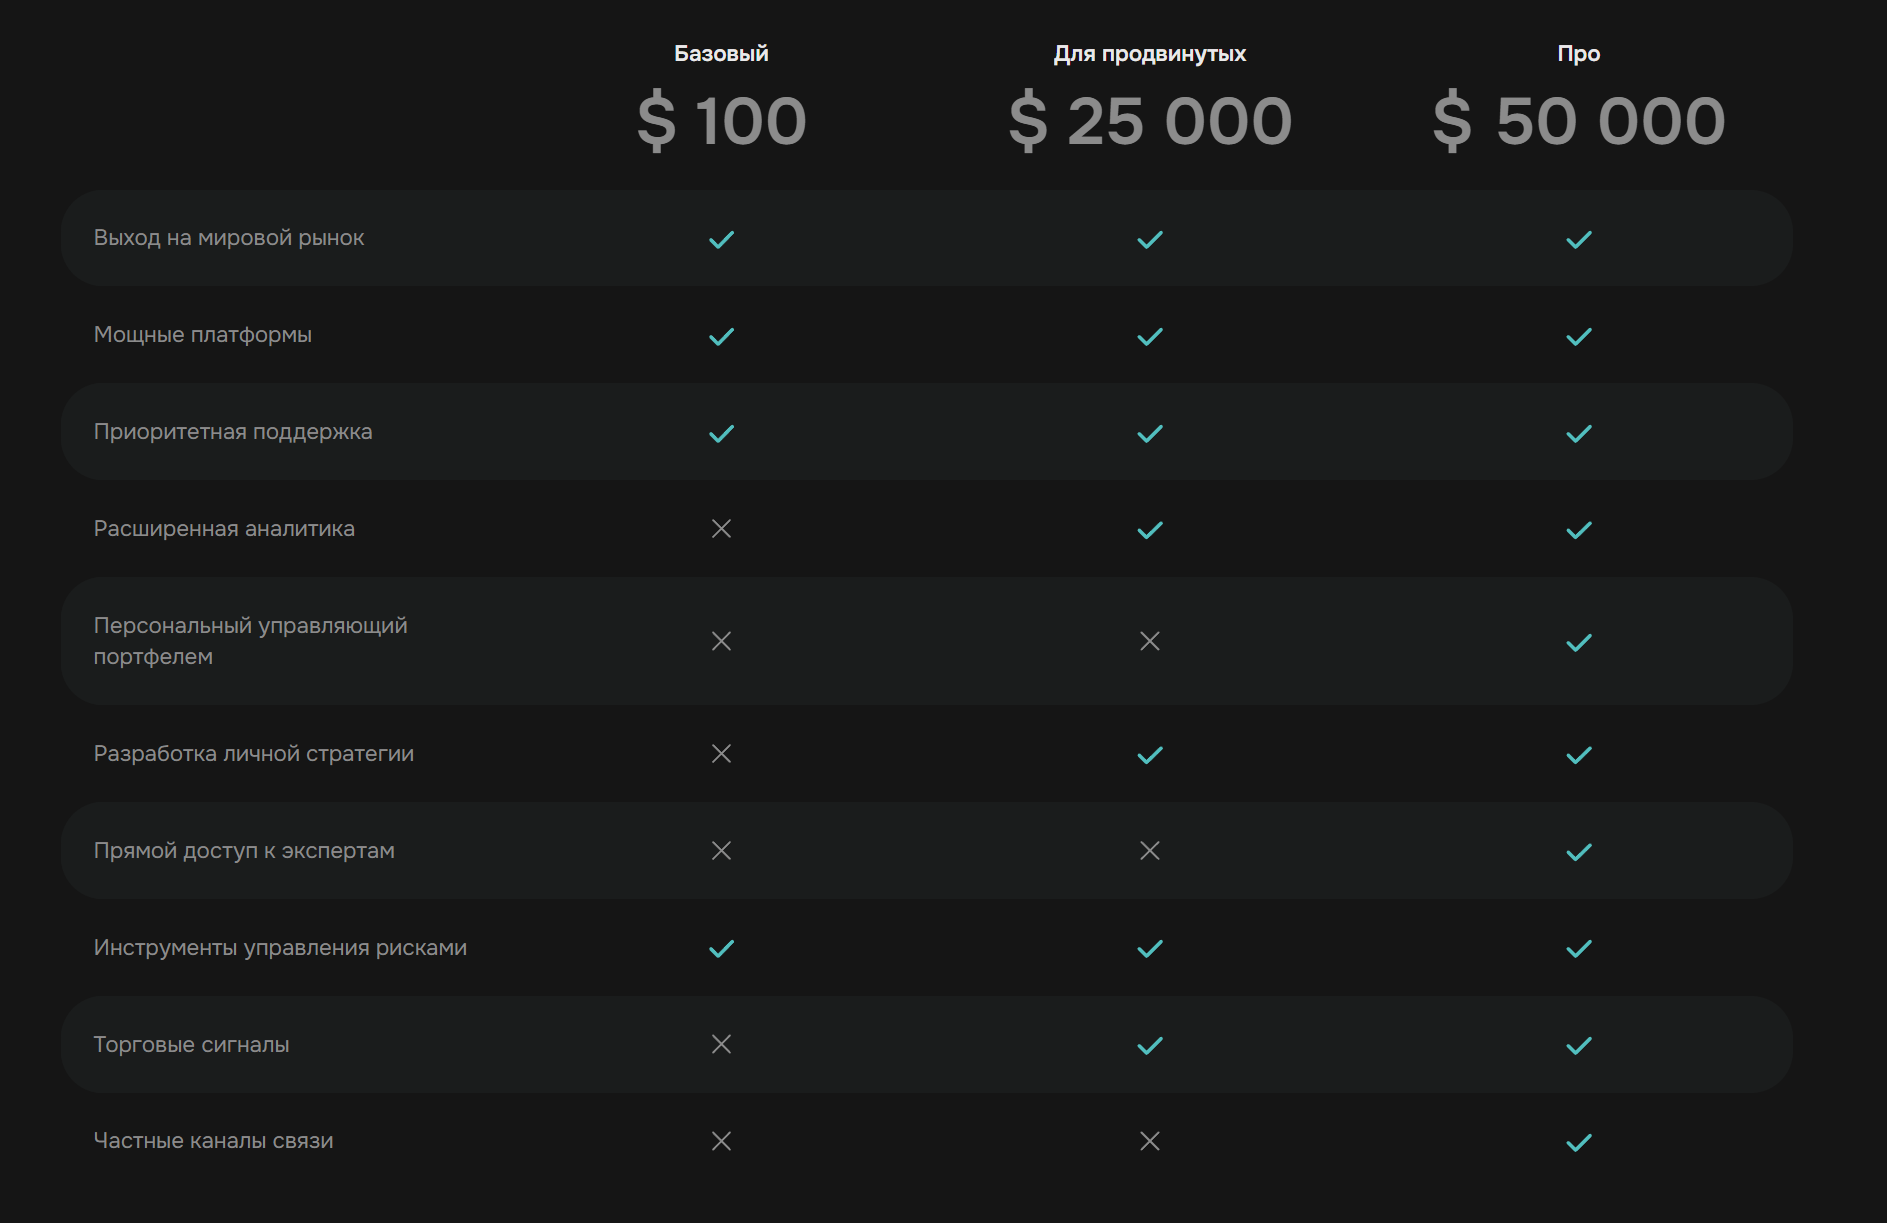
Task: Click the Инструменты управления рисками label
Action: [x=280, y=948]
